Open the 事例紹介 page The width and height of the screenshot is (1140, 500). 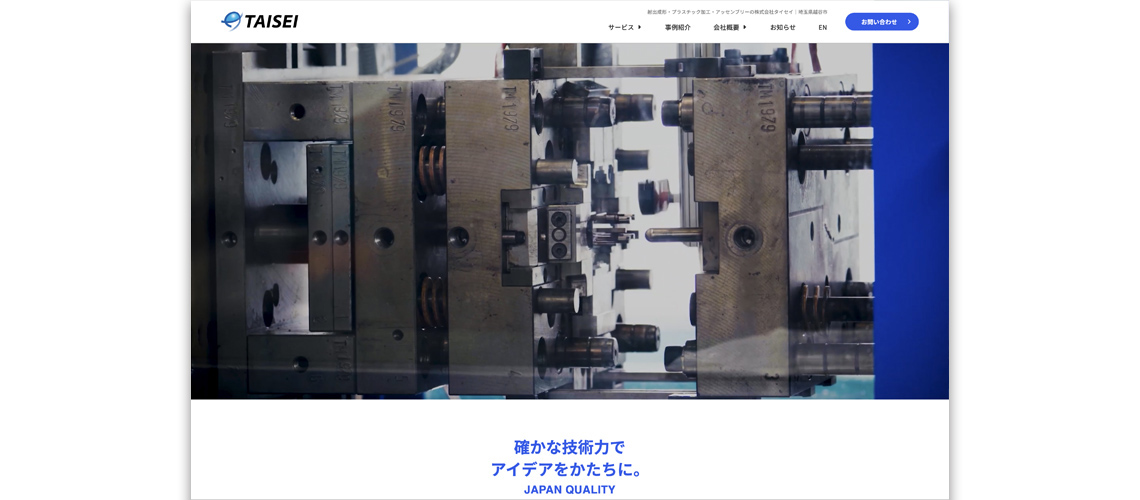[678, 28]
